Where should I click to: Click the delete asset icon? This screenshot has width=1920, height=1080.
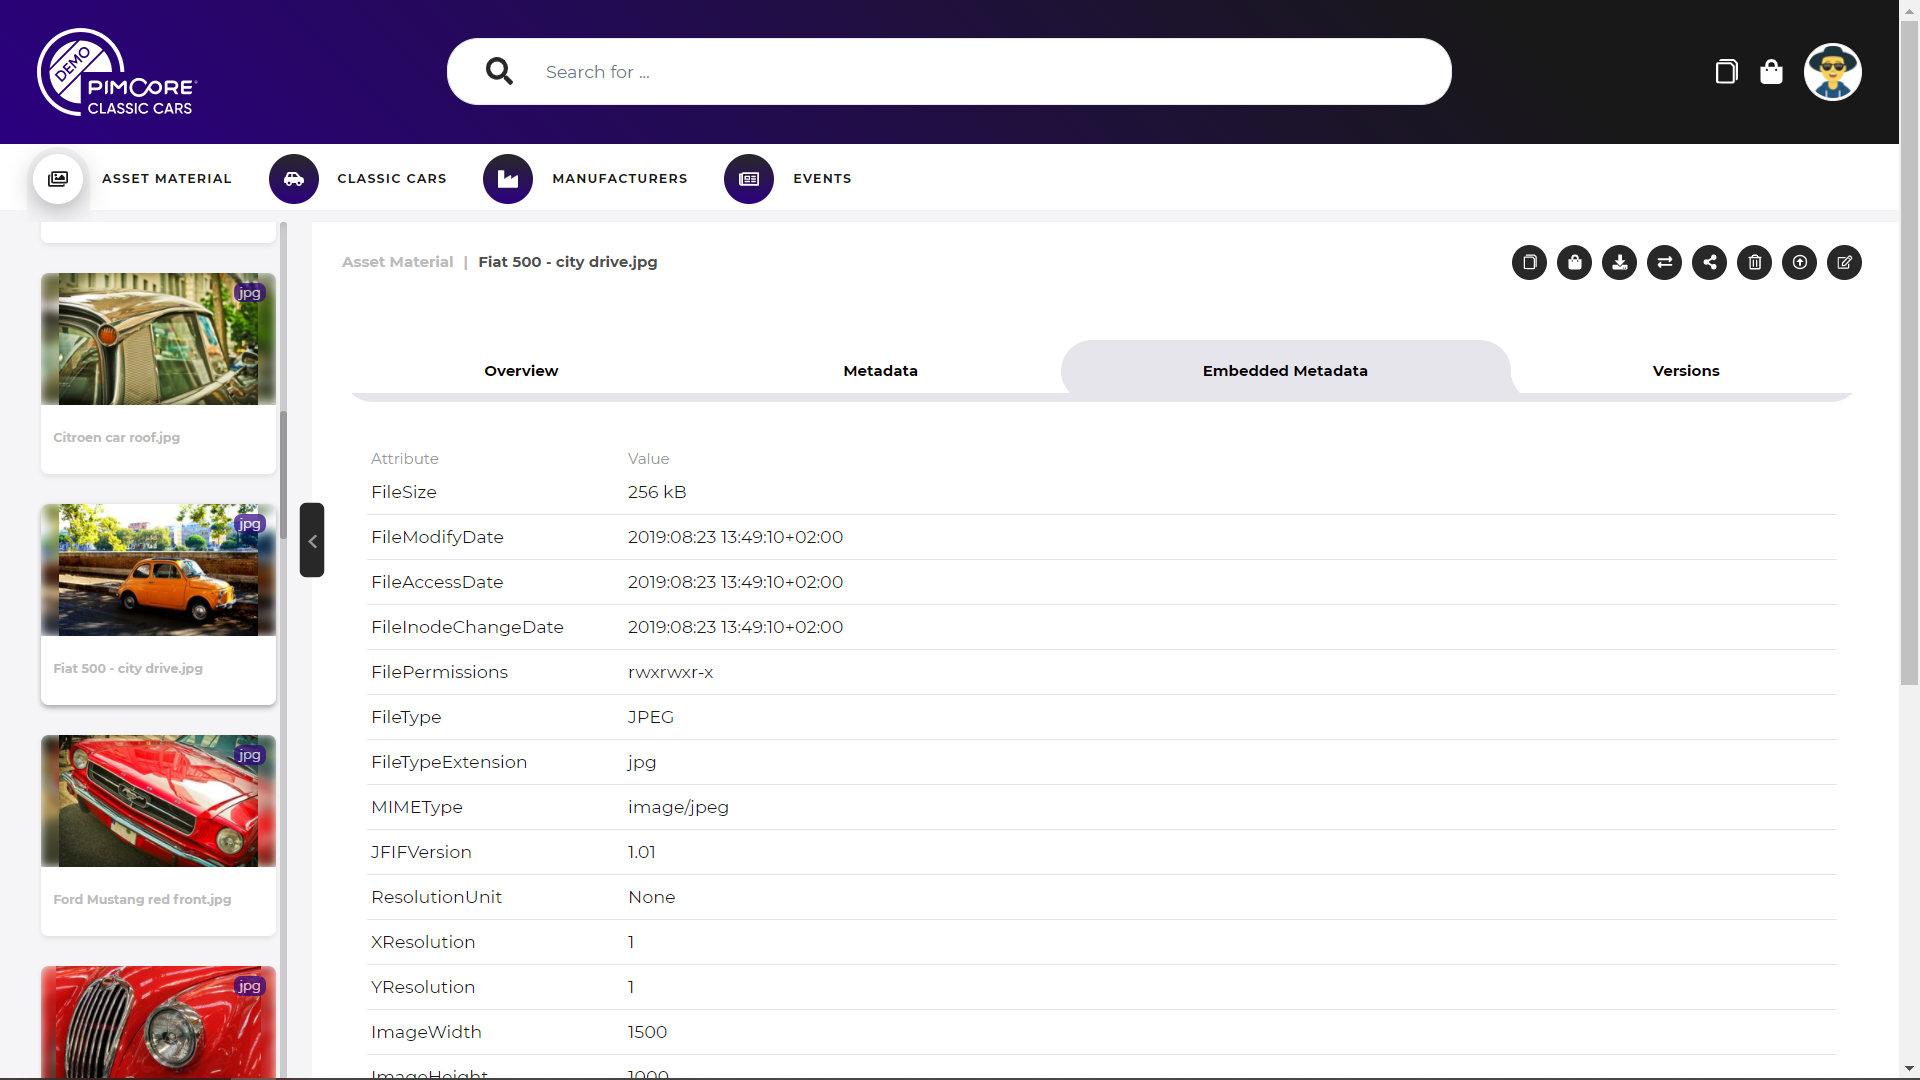point(1755,262)
